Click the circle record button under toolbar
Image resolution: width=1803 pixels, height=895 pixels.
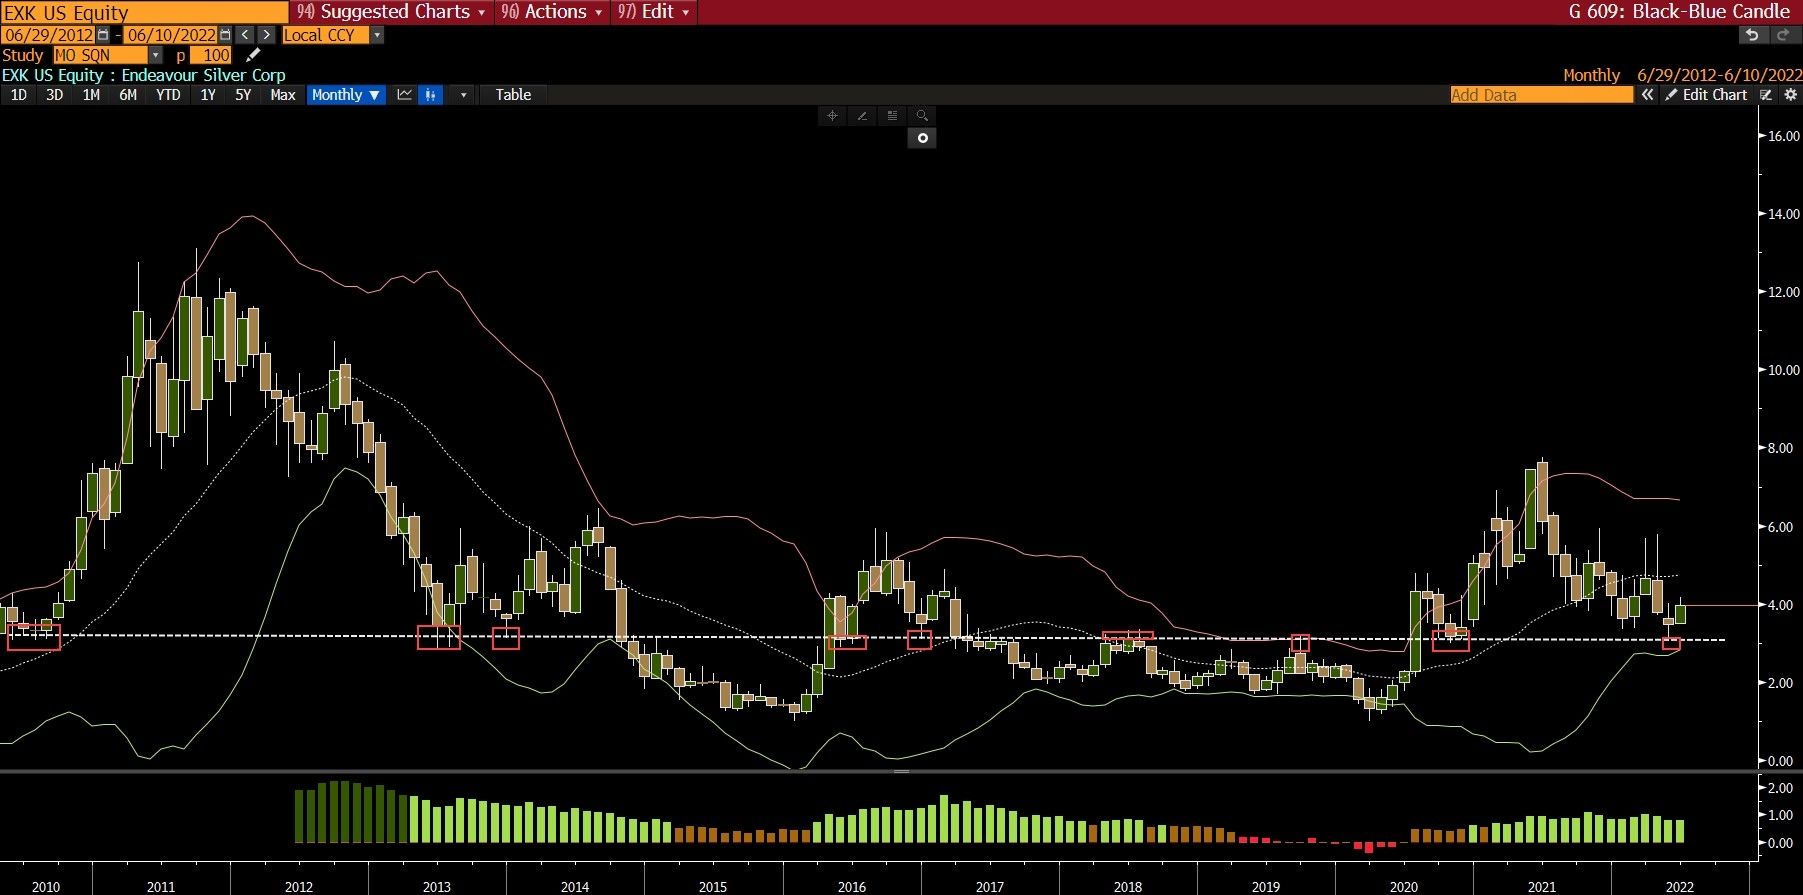pyautogui.click(x=922, y=138)
